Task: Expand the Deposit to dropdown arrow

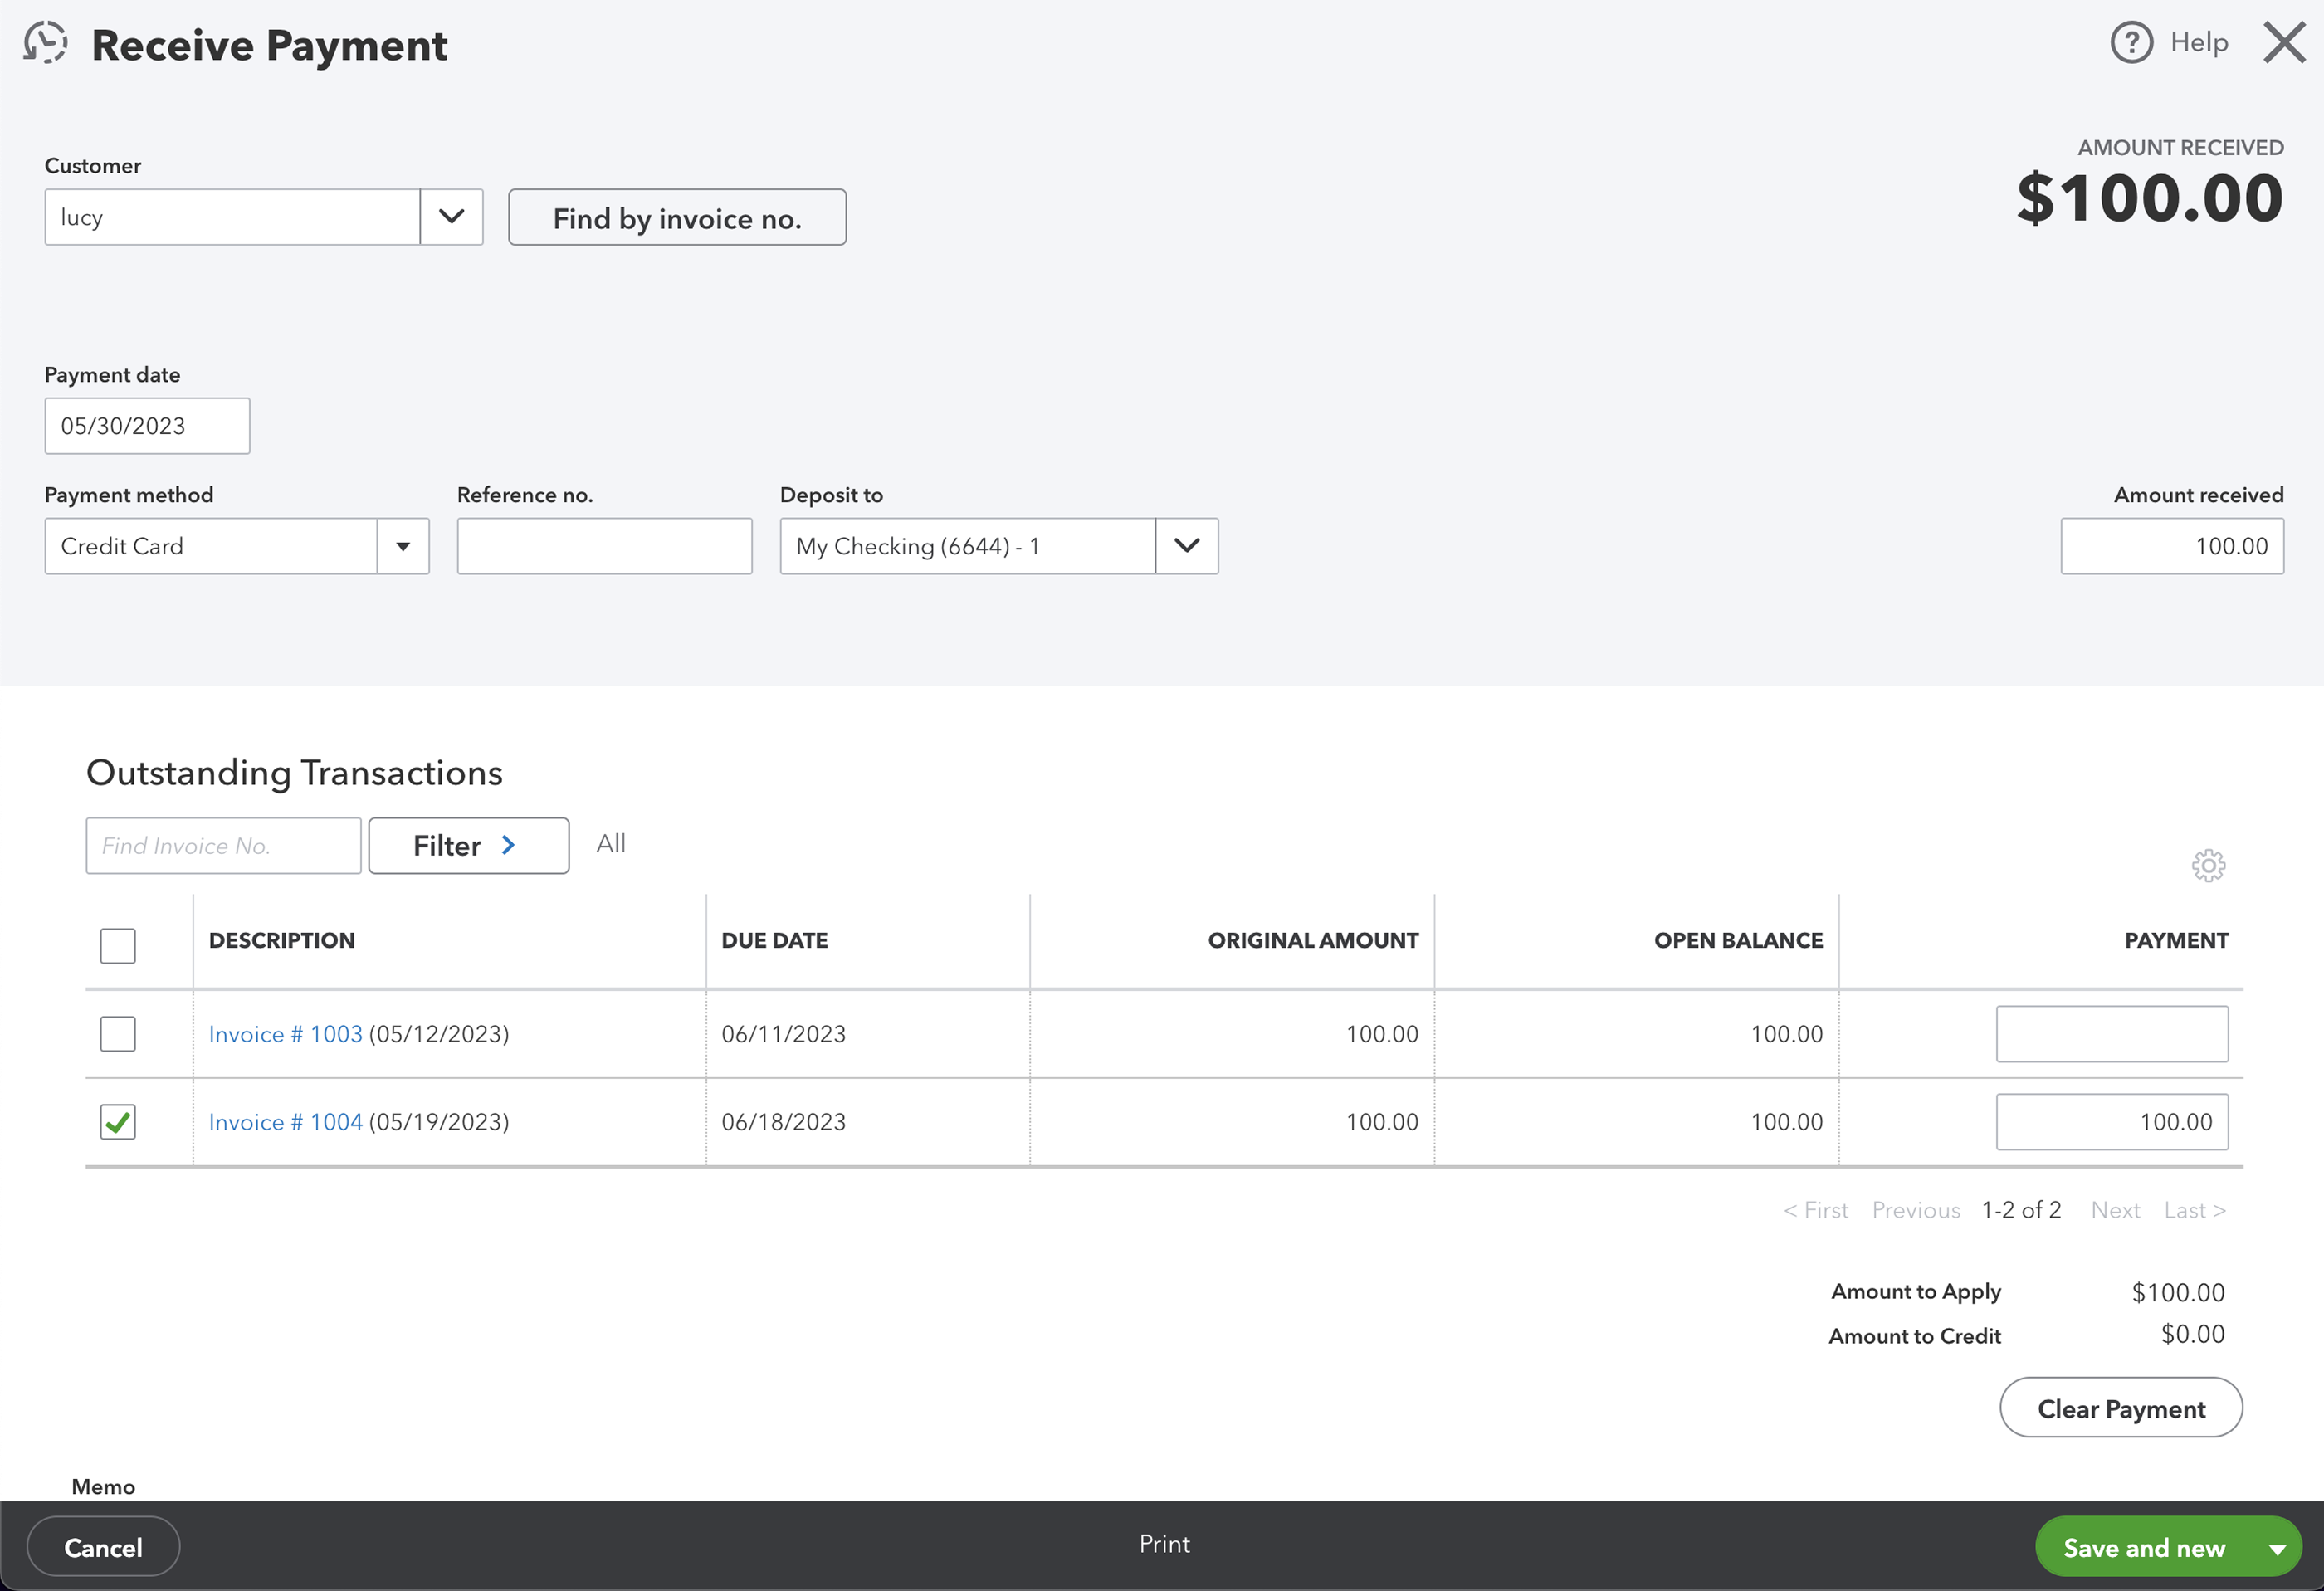Action: click(1187, 546)
